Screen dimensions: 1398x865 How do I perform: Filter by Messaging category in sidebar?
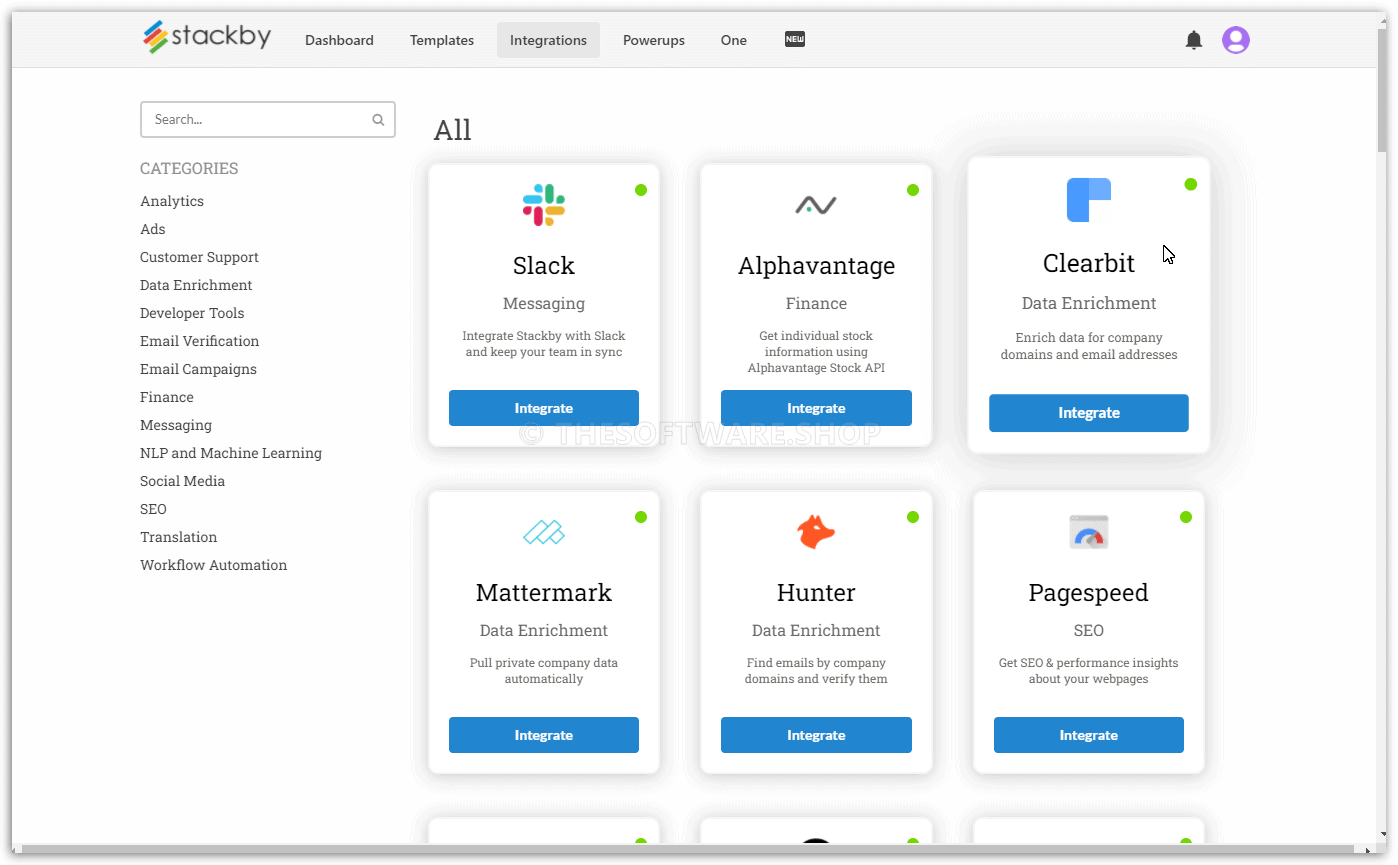[176, 425]
